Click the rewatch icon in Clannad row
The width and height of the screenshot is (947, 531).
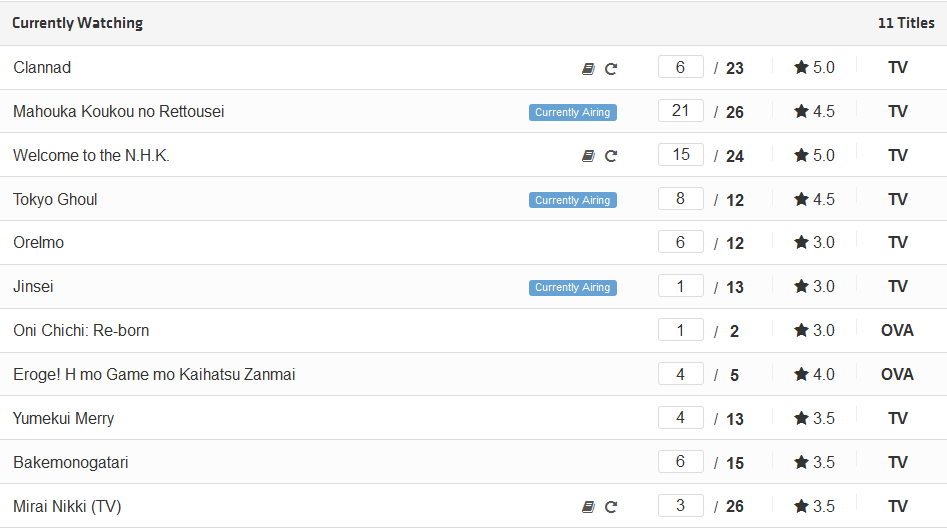click(x=611, y=69)
